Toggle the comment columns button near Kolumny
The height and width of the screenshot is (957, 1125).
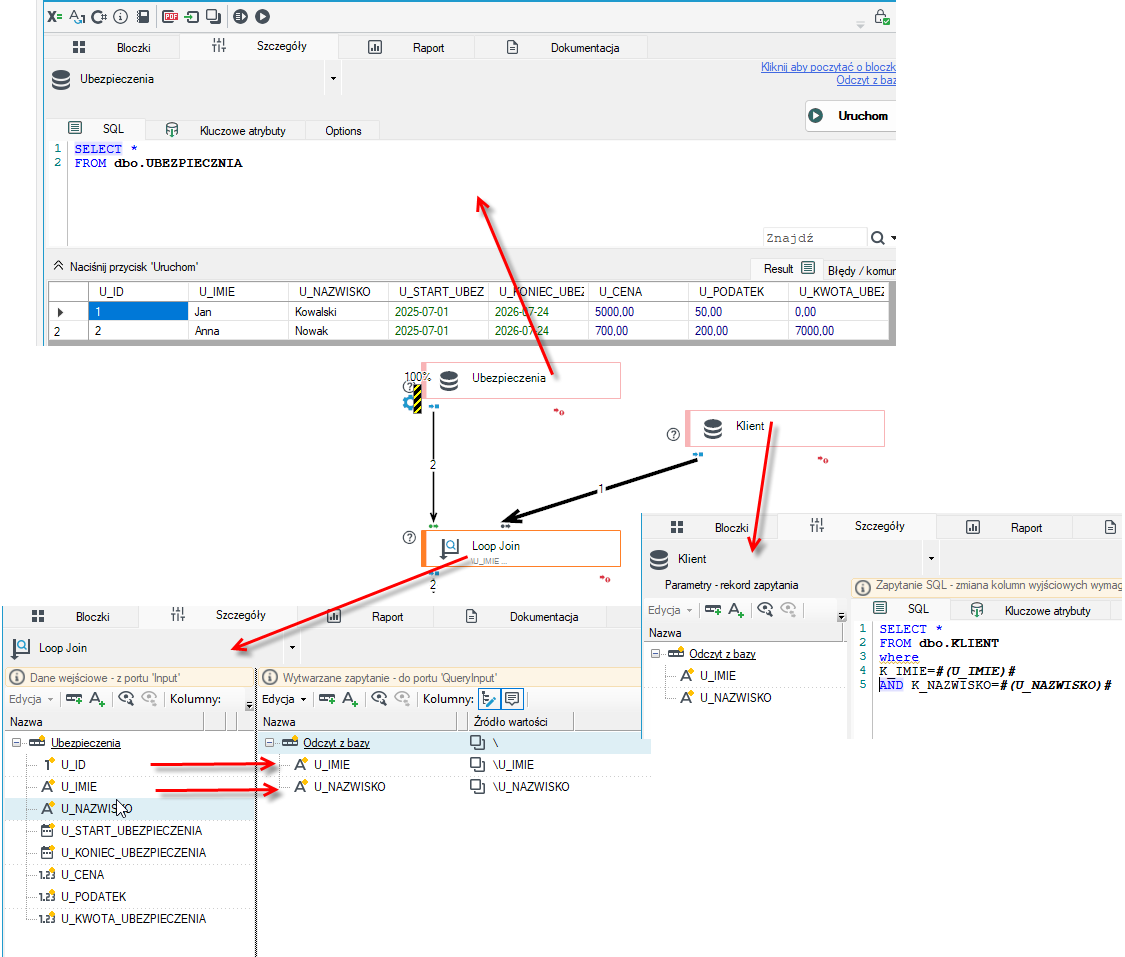click(x=512, y=699)
